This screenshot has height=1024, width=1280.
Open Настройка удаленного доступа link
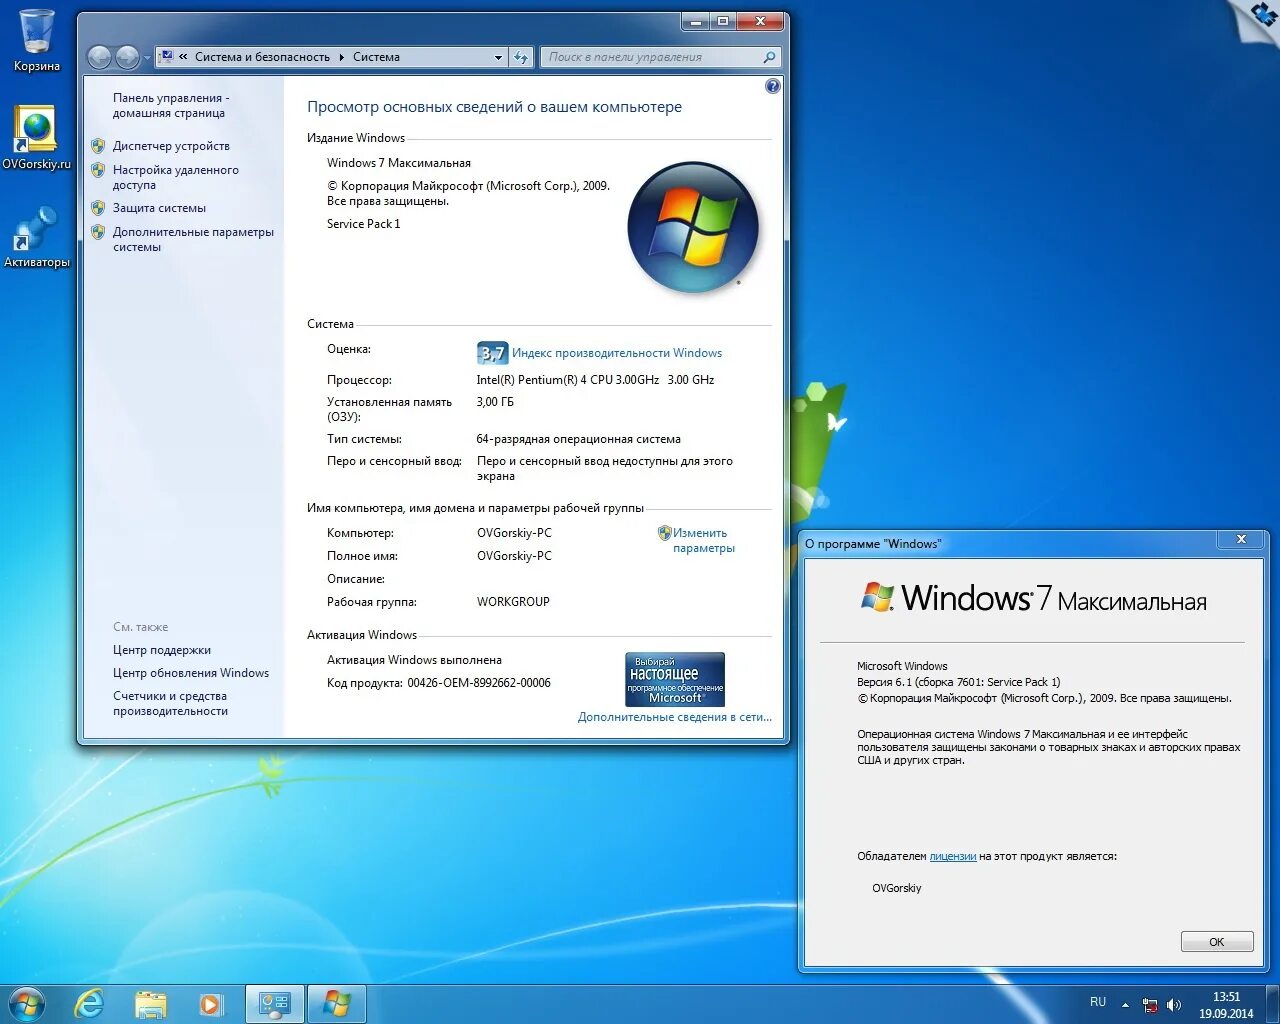coord(176,177)
